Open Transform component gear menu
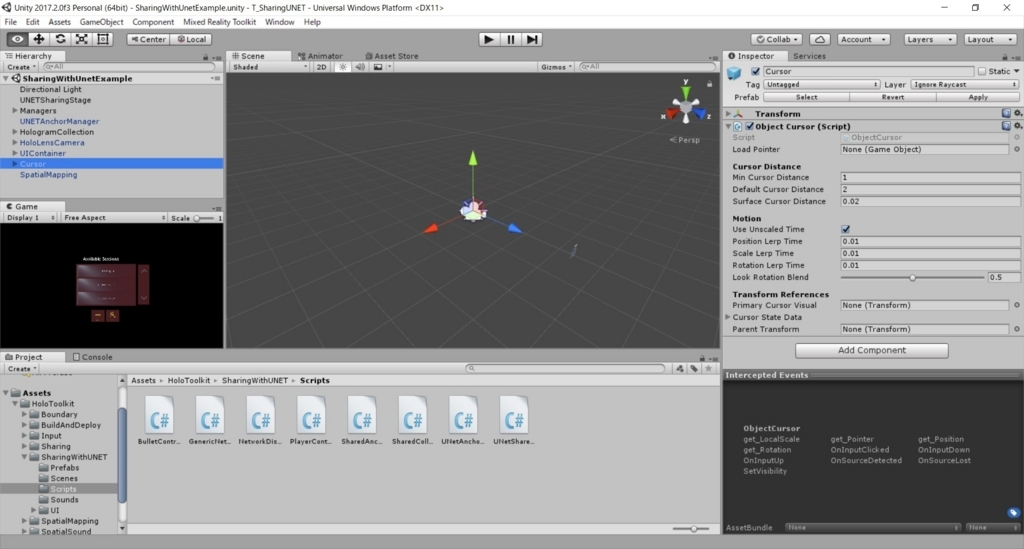The width and height of the screenshot is (1024, 549). click(x=1017, y=114)
